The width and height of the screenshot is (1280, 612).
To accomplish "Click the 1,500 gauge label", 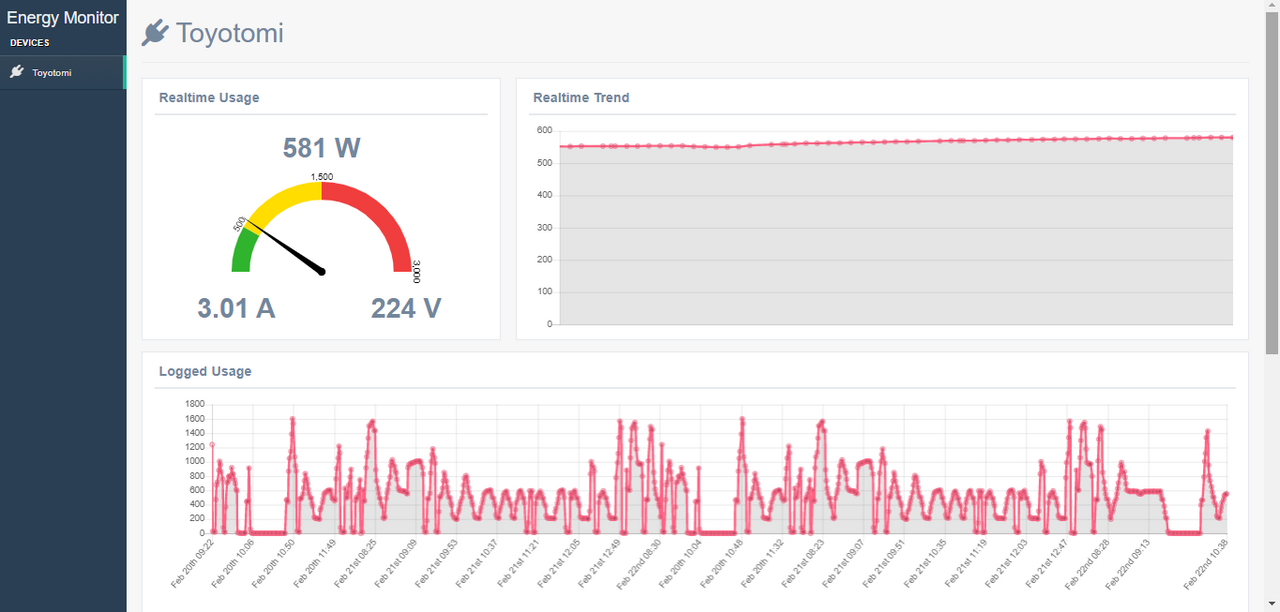I will pyautogui.click(x=322, y=177).
